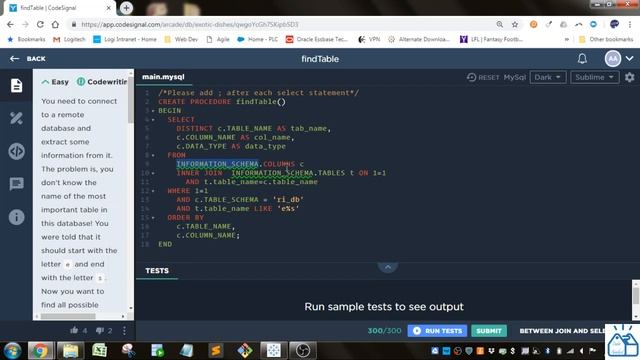Open Sublime Text from the taskbar
Viewport: 640px width, 360px height.
click(x=216, y=351)
